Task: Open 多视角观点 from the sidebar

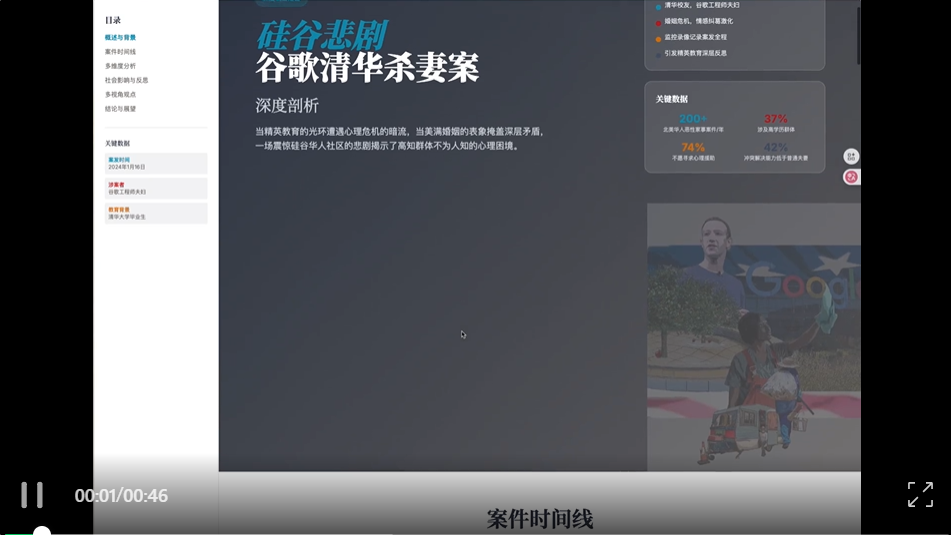Action: coord(120,95)
